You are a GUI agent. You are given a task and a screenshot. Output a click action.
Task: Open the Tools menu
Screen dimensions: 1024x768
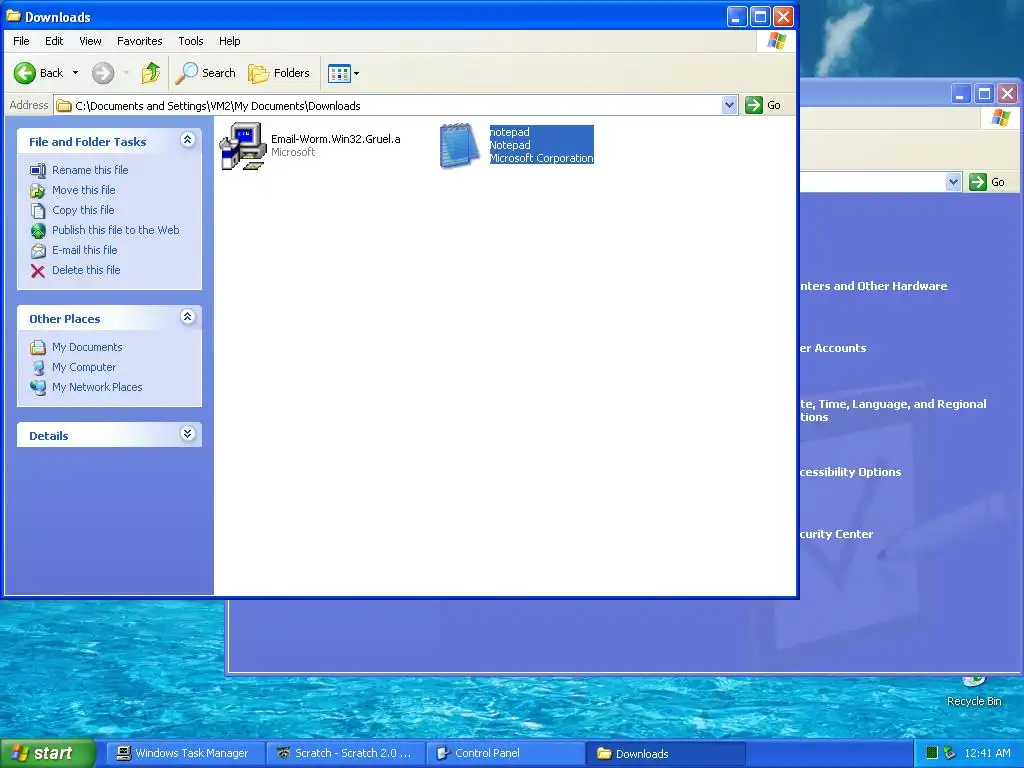[191, 40]
